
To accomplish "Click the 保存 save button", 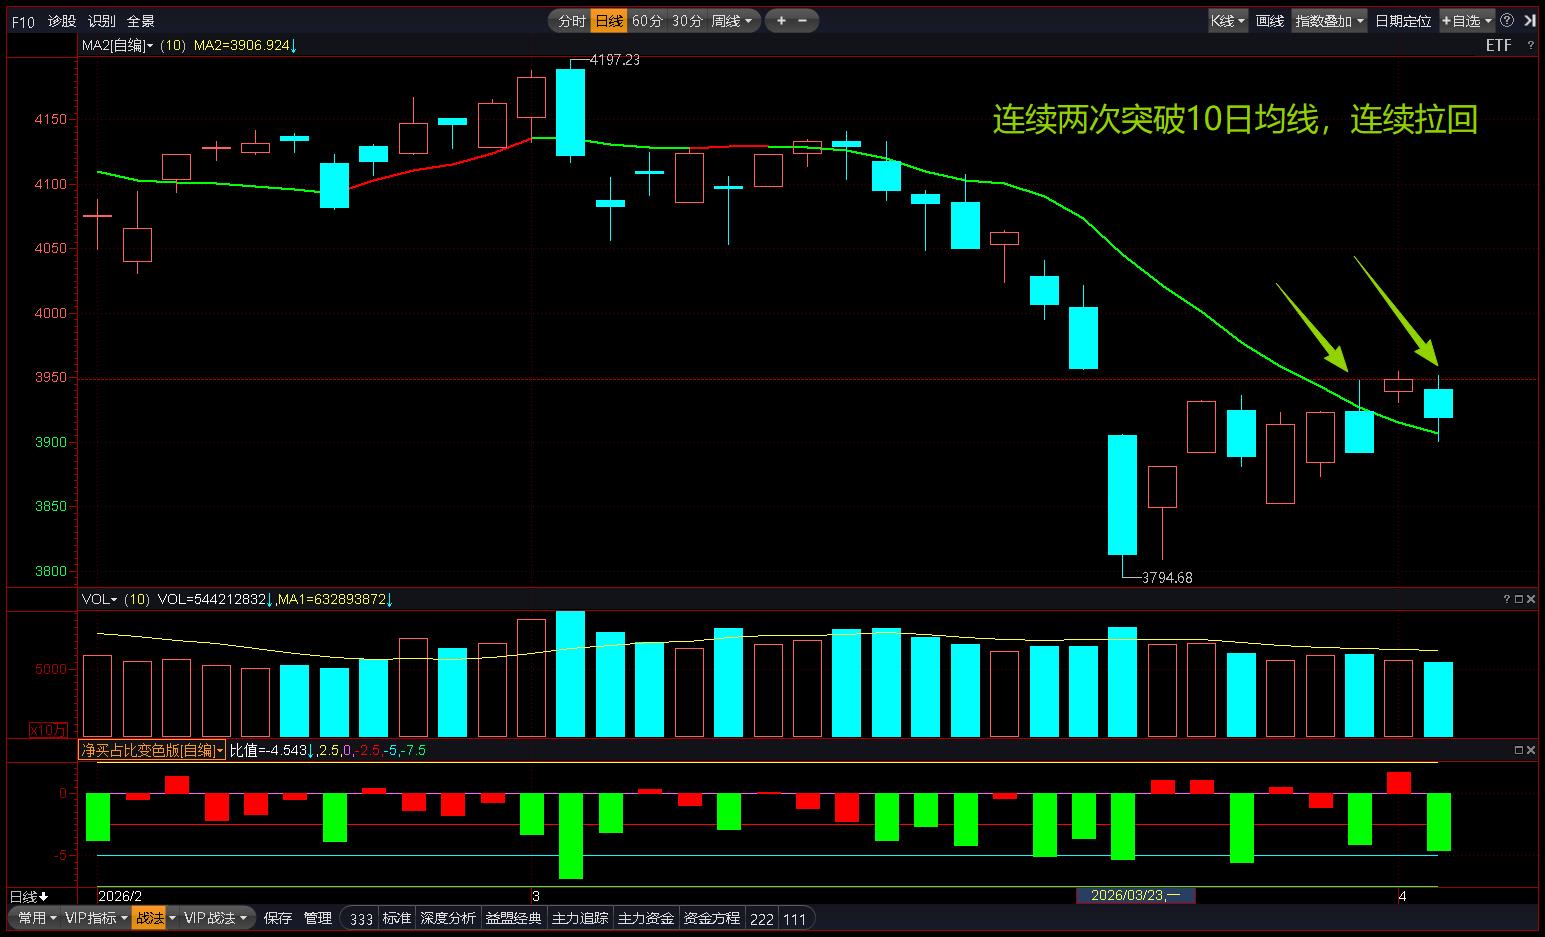I will point(278,918).
